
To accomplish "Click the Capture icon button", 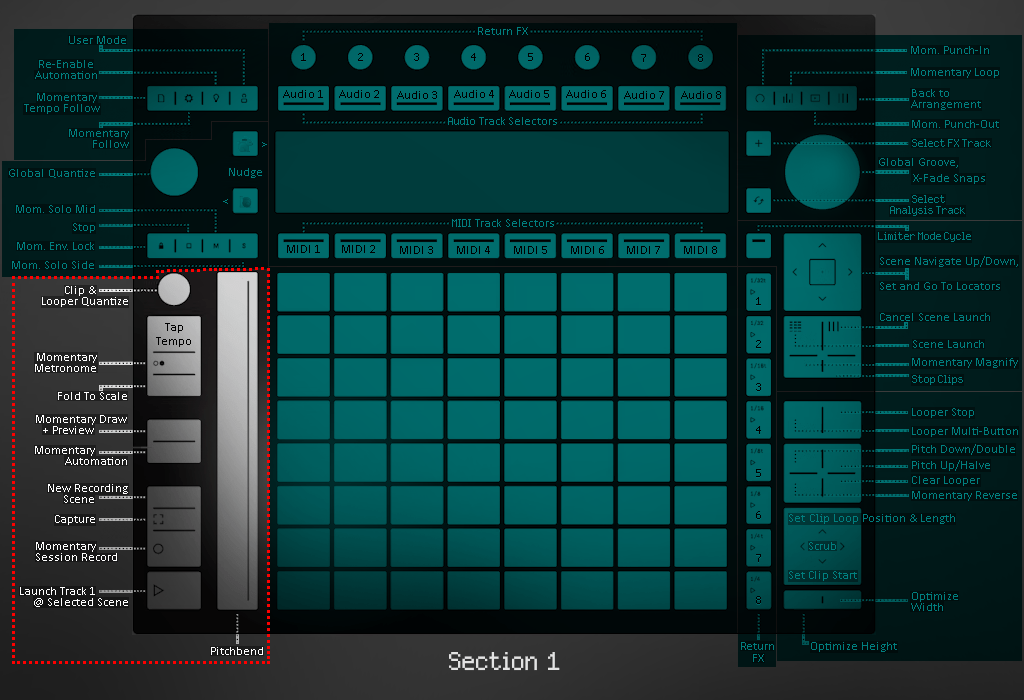I will click(159, 520).
